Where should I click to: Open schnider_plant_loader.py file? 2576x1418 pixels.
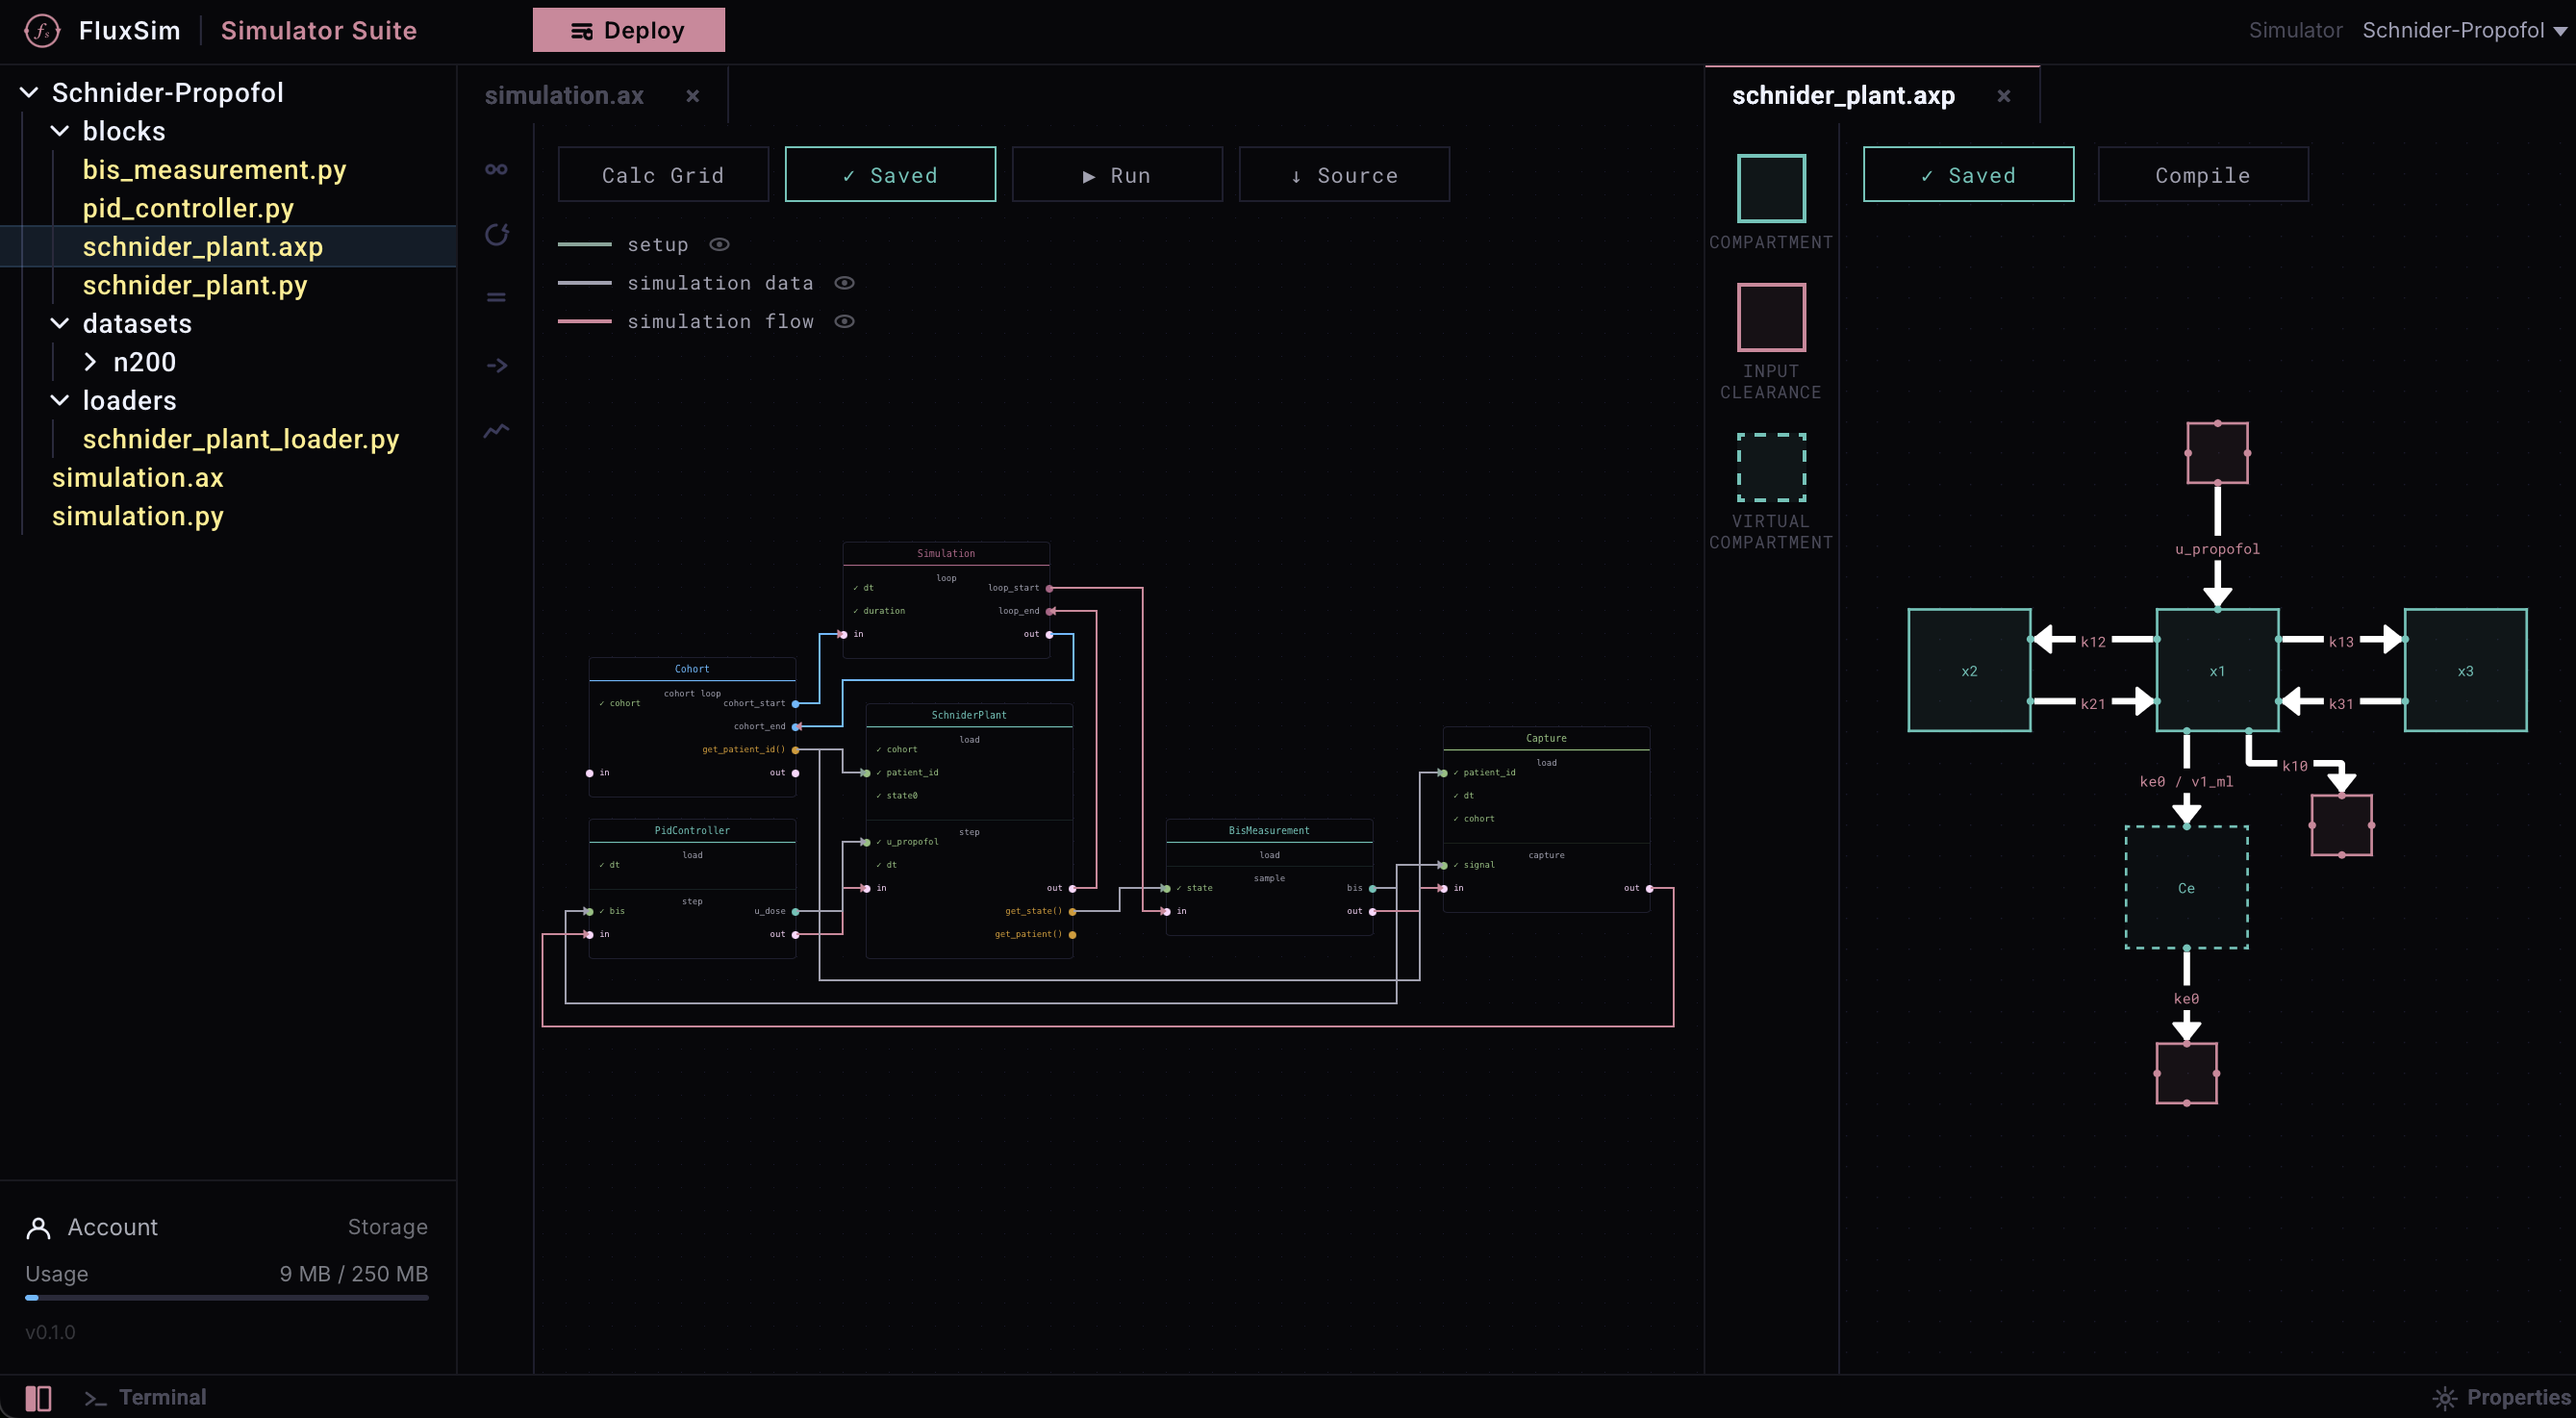[240, 439]
